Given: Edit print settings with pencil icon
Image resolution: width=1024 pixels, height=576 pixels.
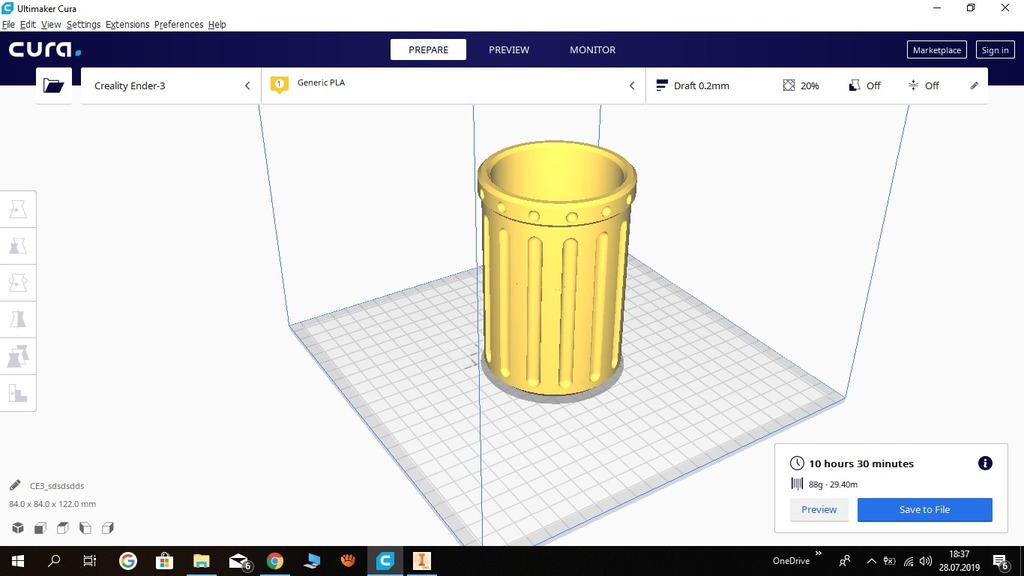Looking at the screenshot, I should pos(974,86).
